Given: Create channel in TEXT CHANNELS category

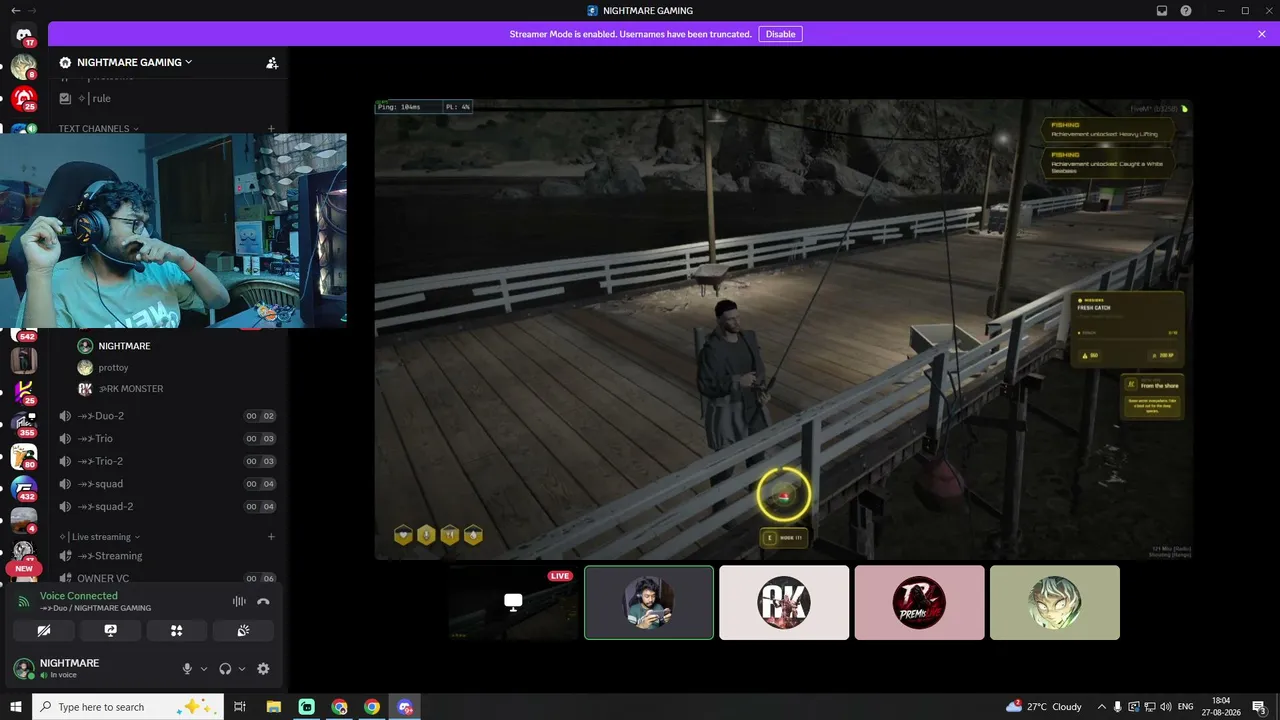Looking at the screenshot, I should pos(271,129).
